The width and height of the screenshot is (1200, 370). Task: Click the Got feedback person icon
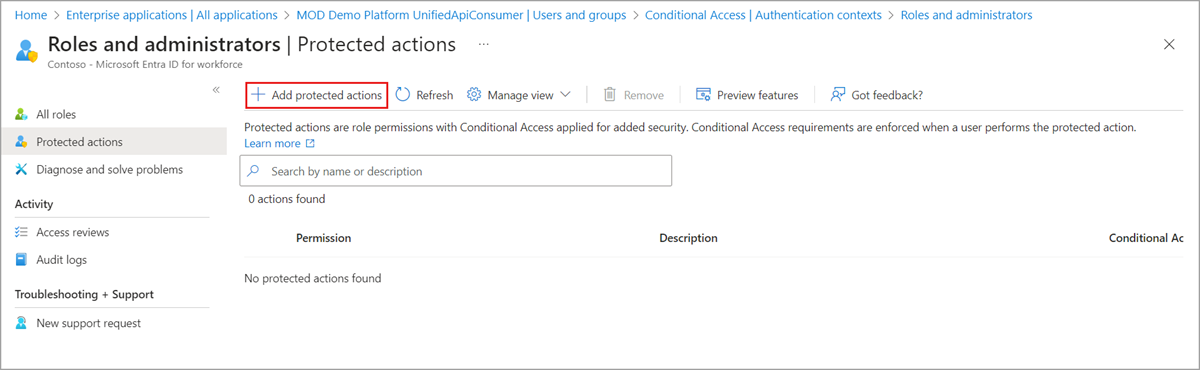click(838, 95)
